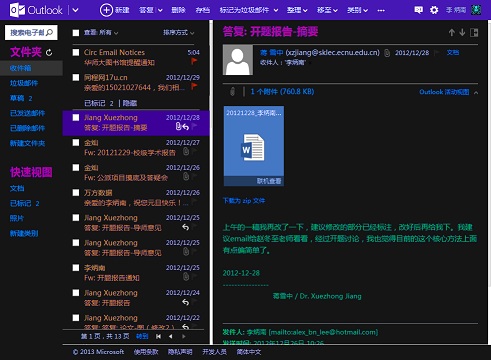Screen dimensions: 491x360
Task: Open the 草稿 folder
Action: pos(21,98)
